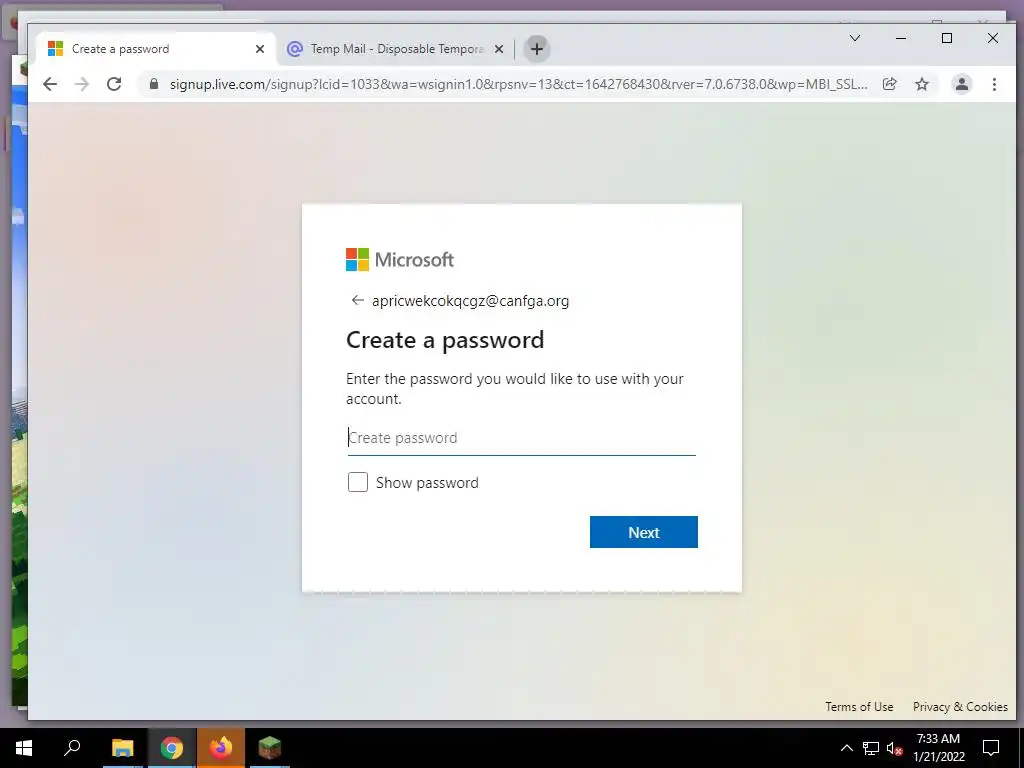The width and height of the screenshot is (1024, 768).
Task: Open Windows search from the taskbar
Action: click(x=72, y=748)
